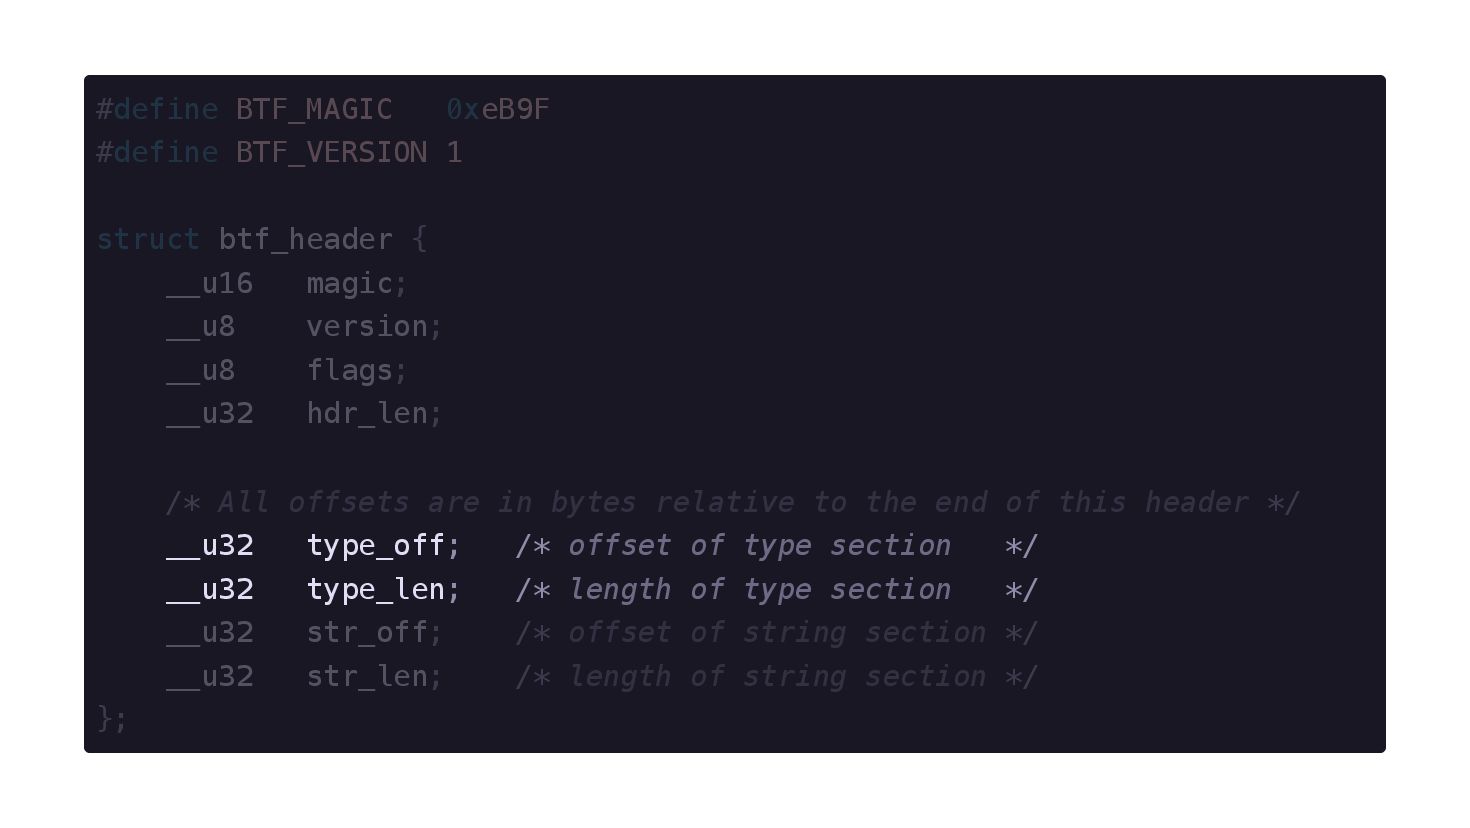Click the struct keyword
The height and width of the screenshot is (828, 1470).
tap(148, 240)
